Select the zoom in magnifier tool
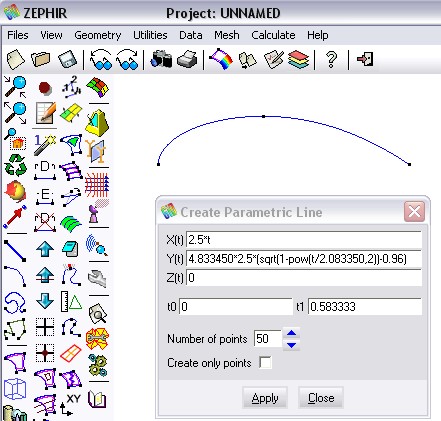This screenshot has height=421, width=441. 15,87
